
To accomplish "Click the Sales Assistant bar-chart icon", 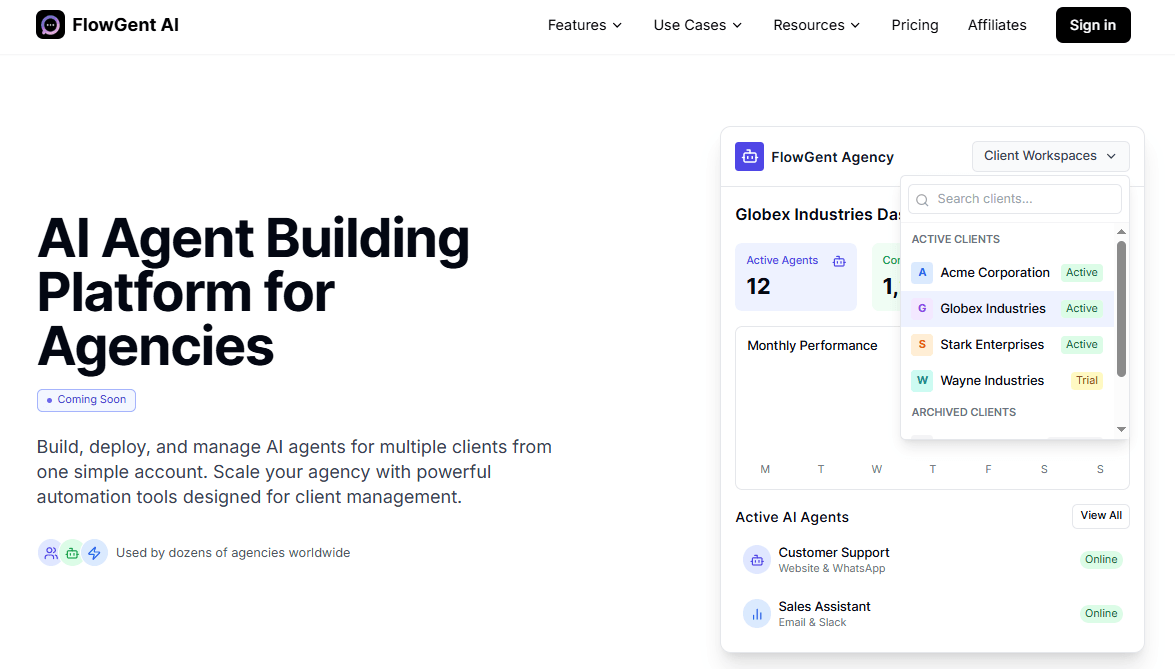I will tap(755, 613).
